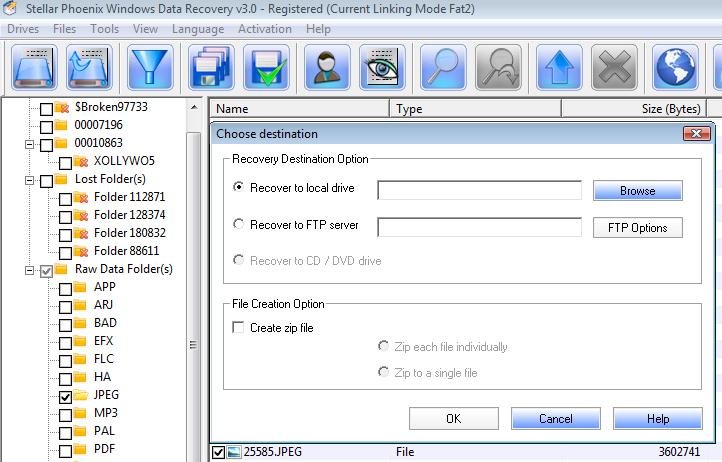
Task: Click the magnifying glass search icon
Action: click(x=443, y=67)
